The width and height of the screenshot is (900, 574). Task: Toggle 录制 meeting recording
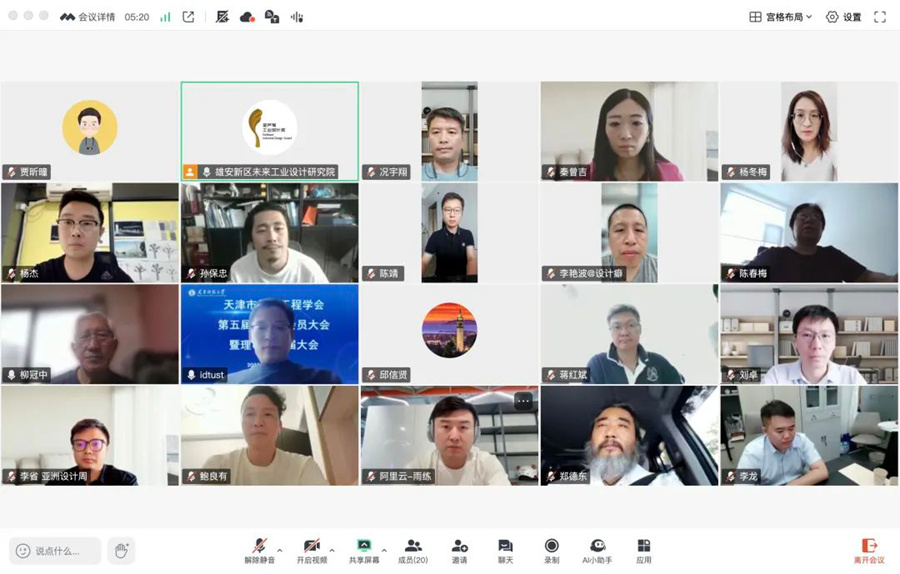click(551, 550)
